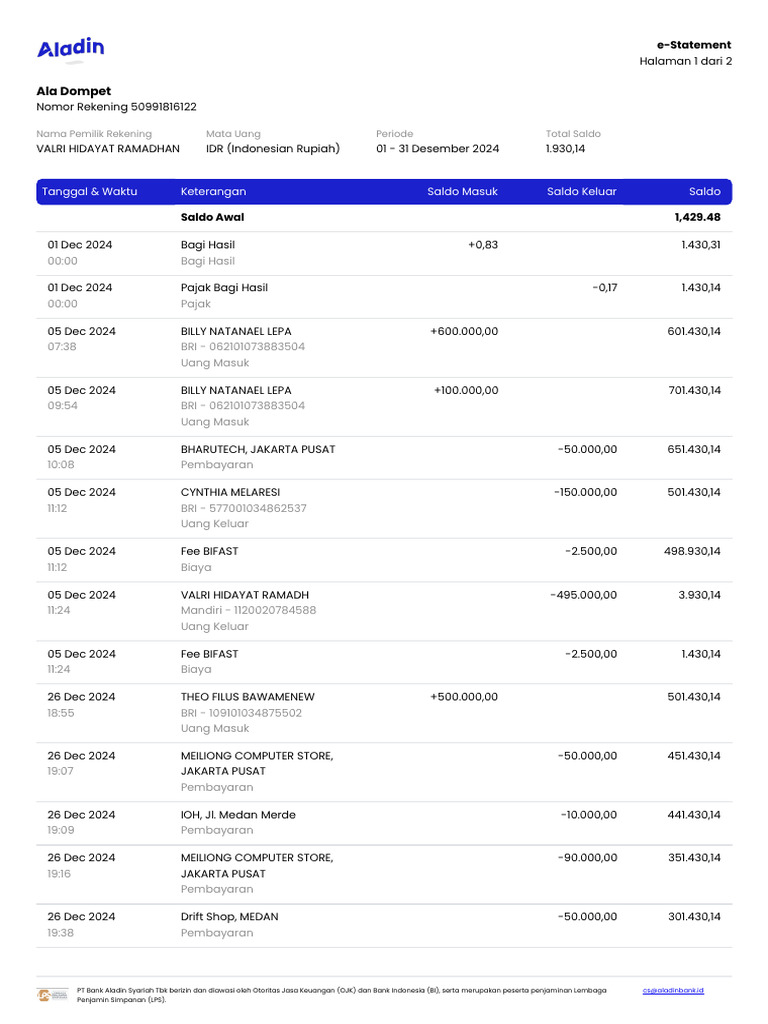The width and height of the screenshot is (768, 1024).
Task: Click the CYNTHIA MELARESI transaction
Action: 230,492
